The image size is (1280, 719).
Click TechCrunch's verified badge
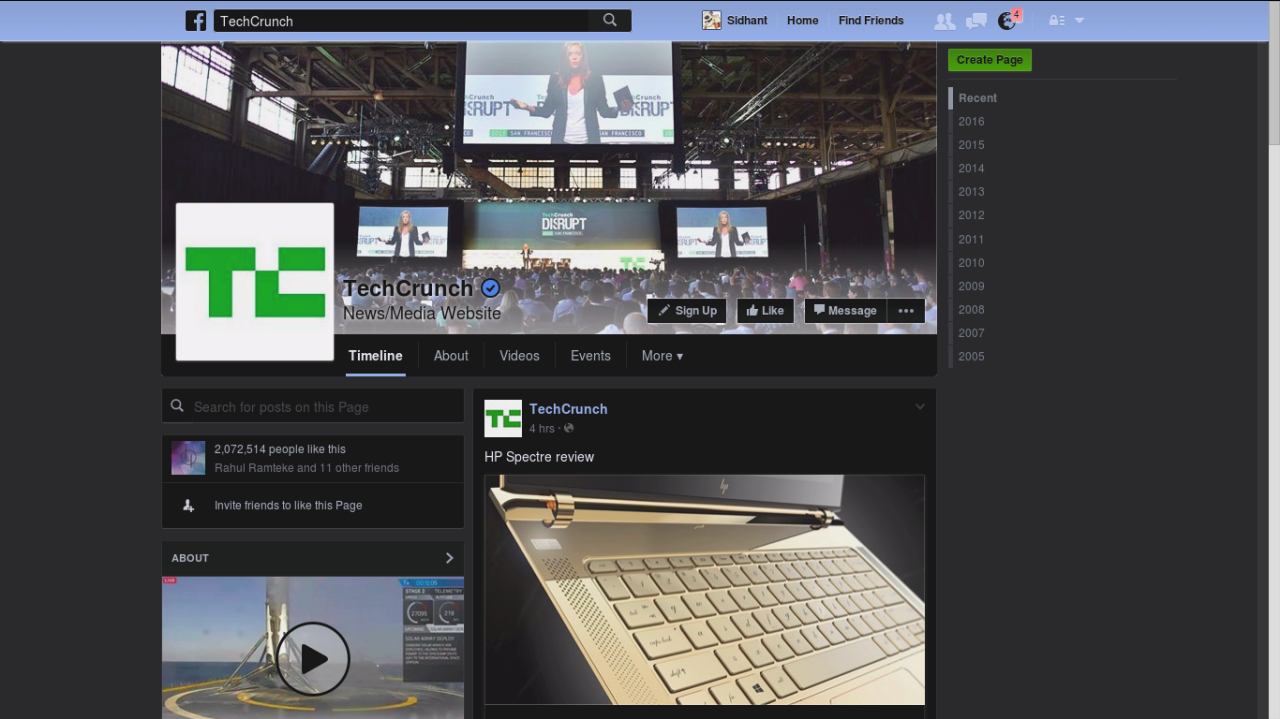[490, 287]
